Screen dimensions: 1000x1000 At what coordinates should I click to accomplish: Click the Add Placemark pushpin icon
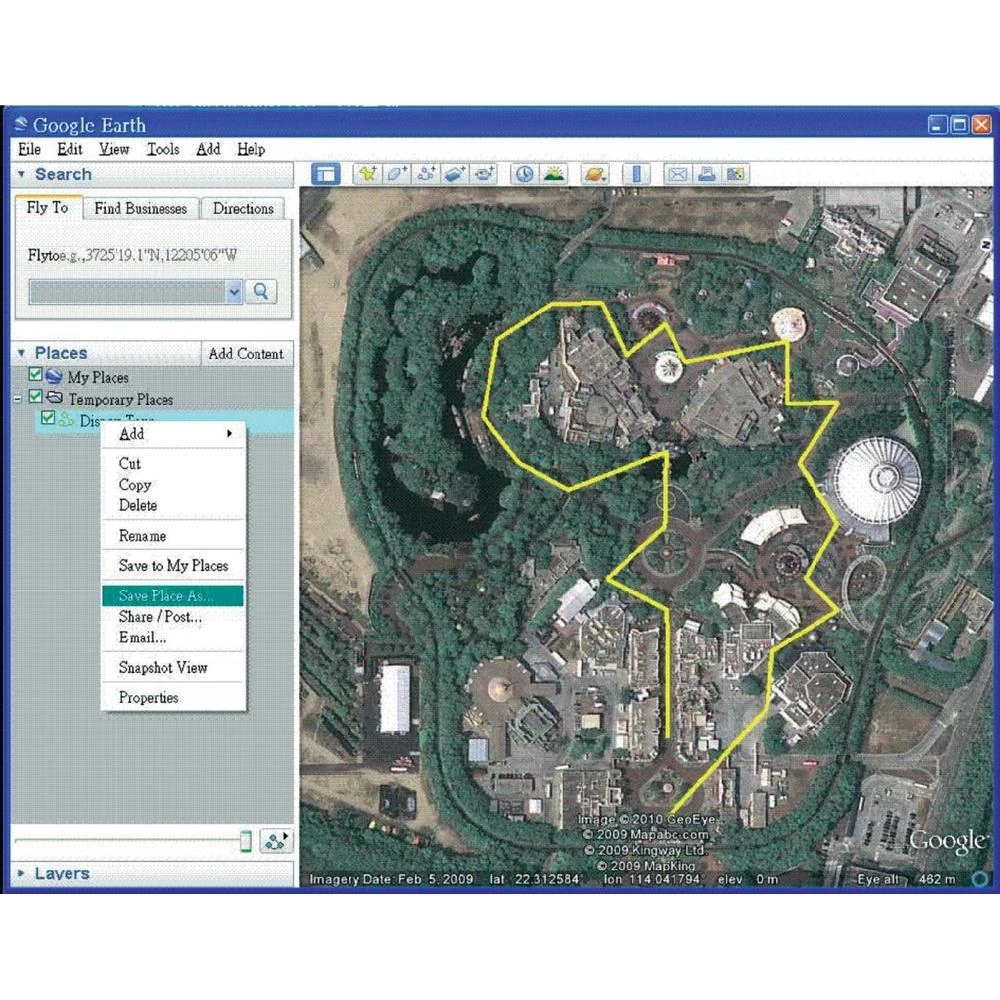(x=367, y=174)
